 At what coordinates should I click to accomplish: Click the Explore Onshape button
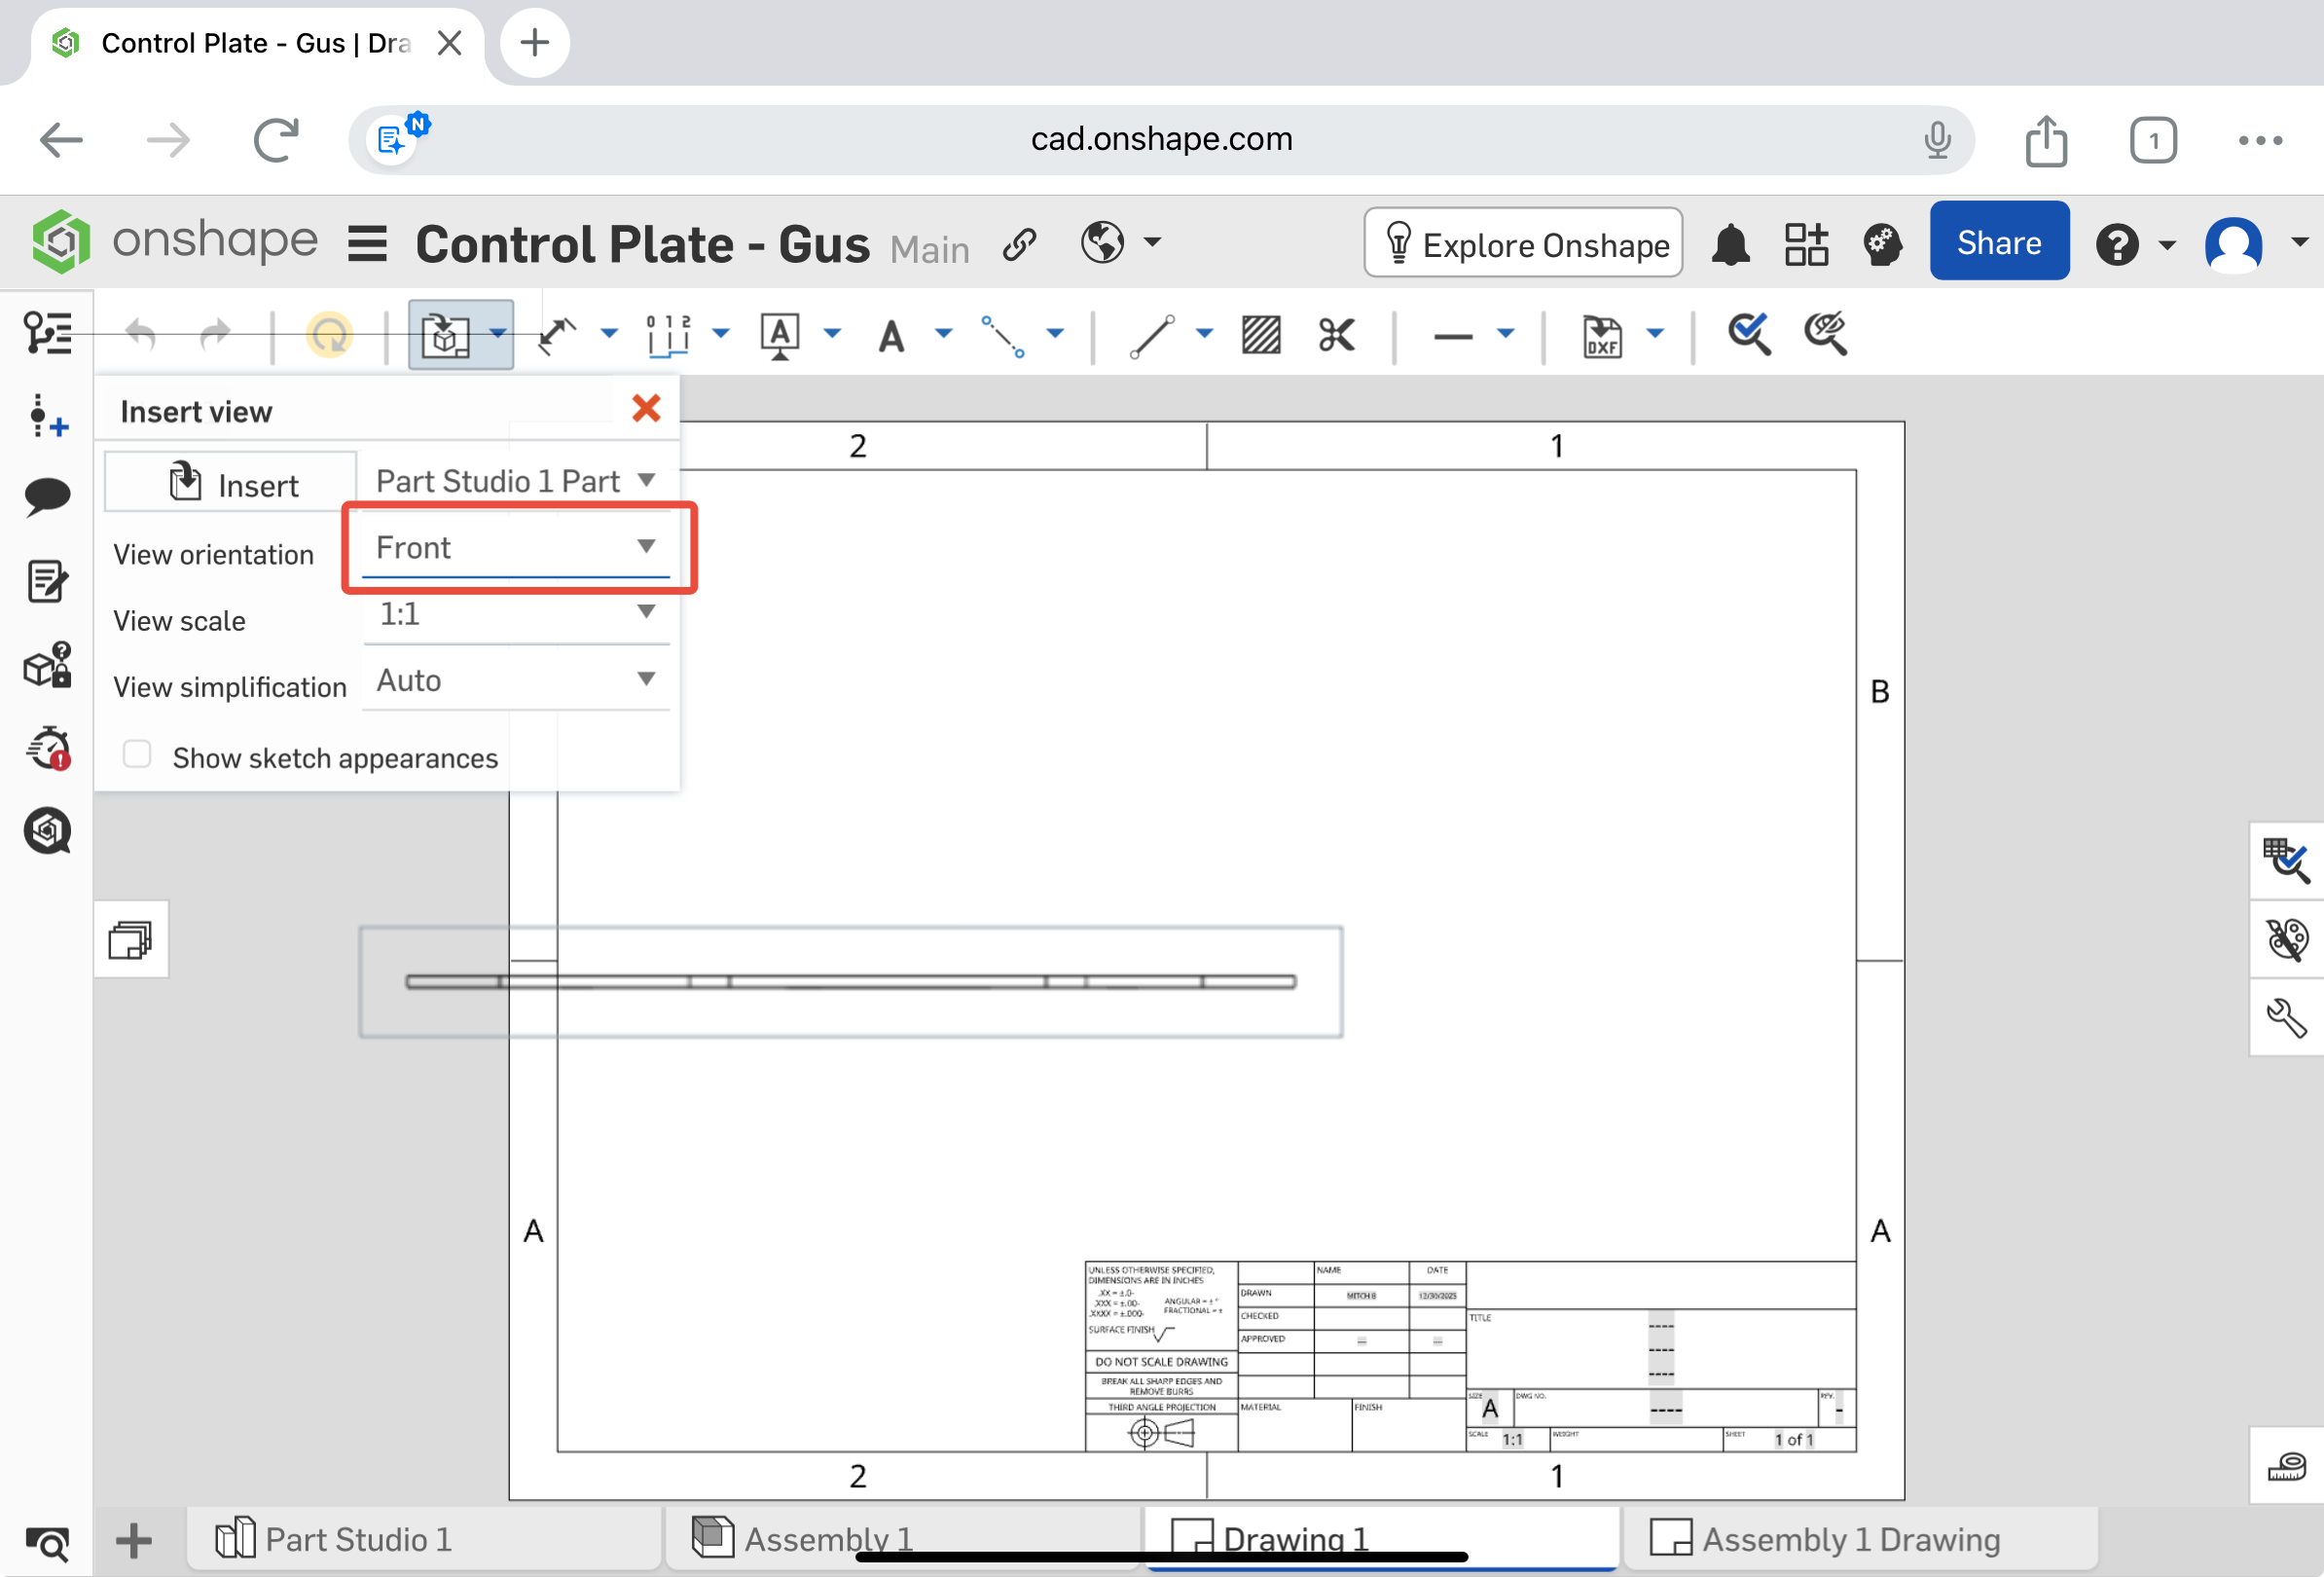point(1523,244)
